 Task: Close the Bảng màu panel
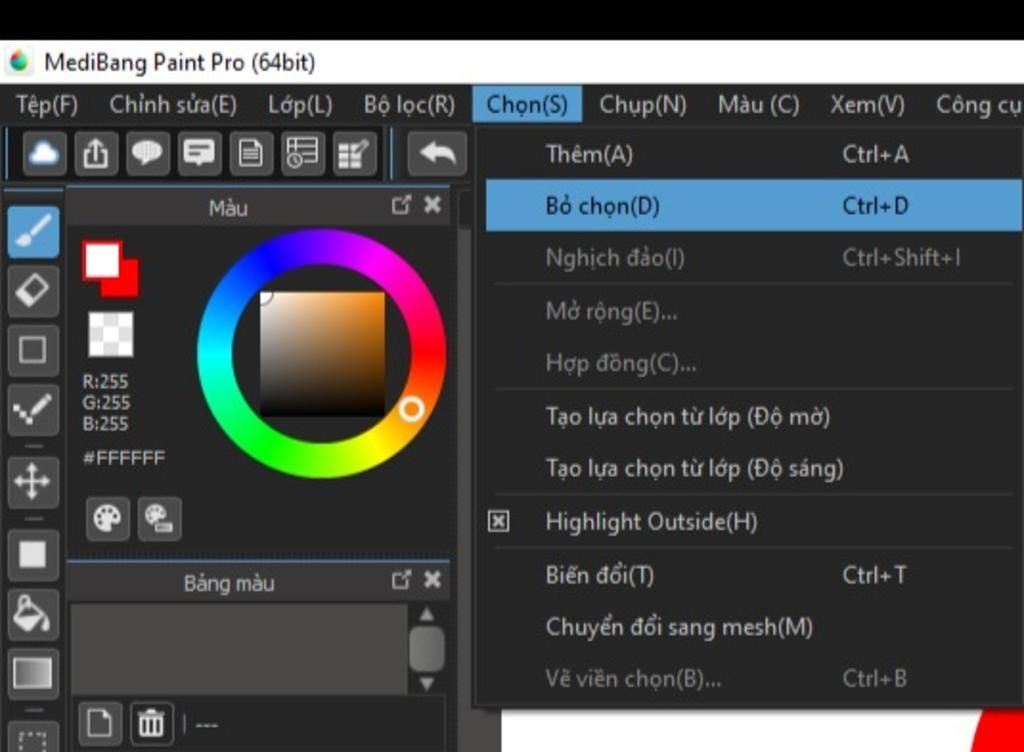coord(432,580)
